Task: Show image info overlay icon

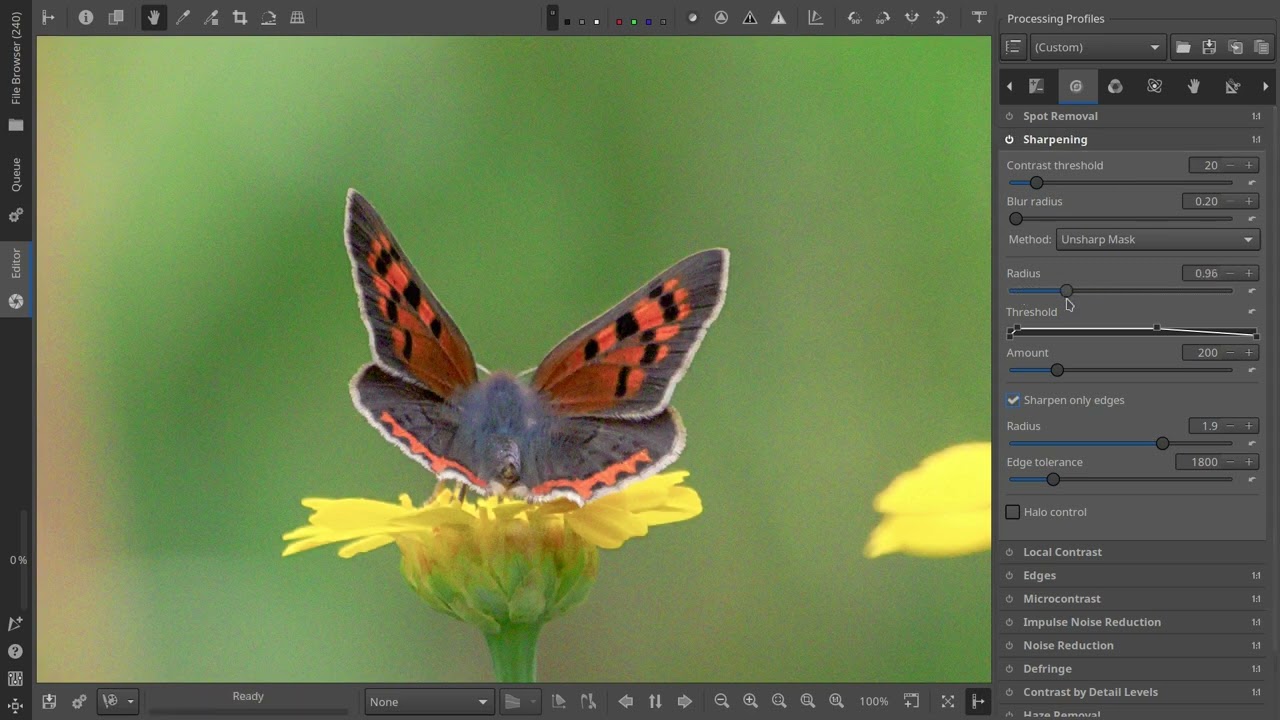Action: pyautogui.click(x=86, y=17)
